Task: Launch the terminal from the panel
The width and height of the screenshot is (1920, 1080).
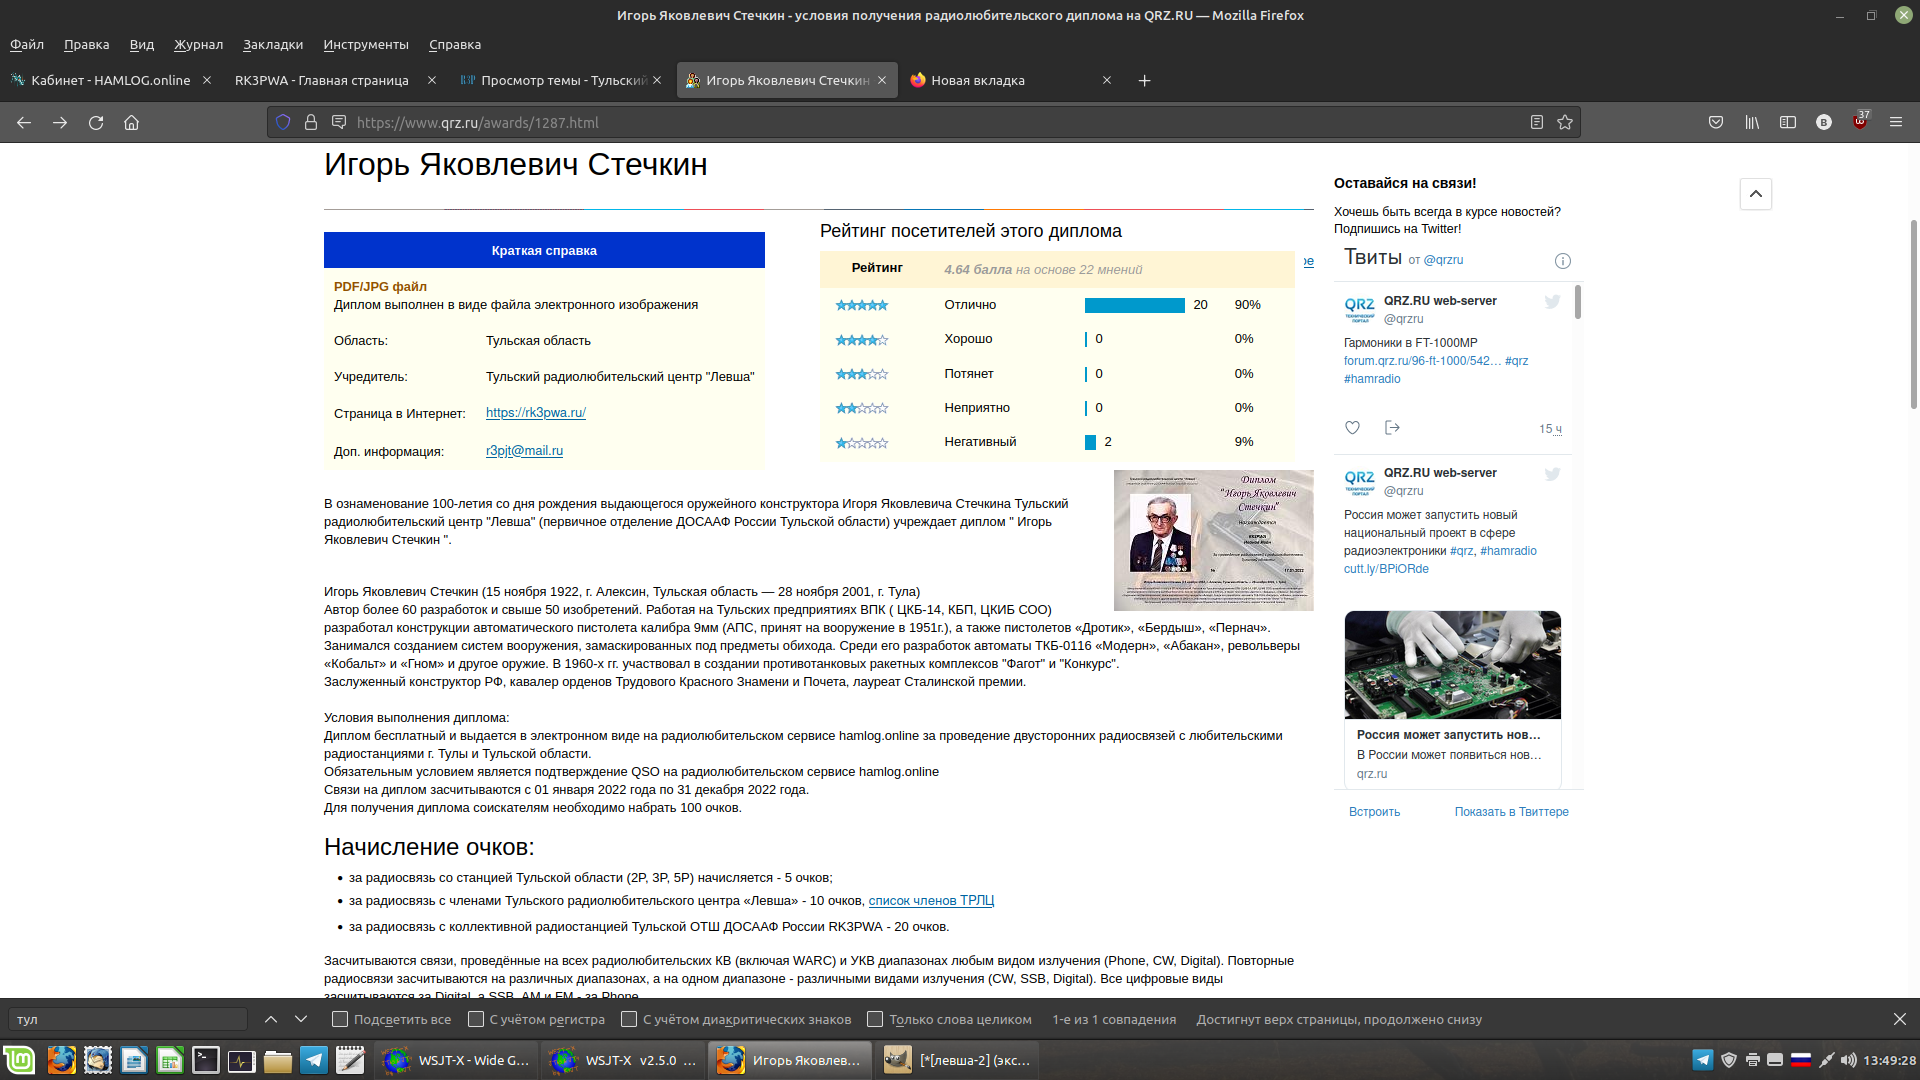Action: tap(205, 1060)
